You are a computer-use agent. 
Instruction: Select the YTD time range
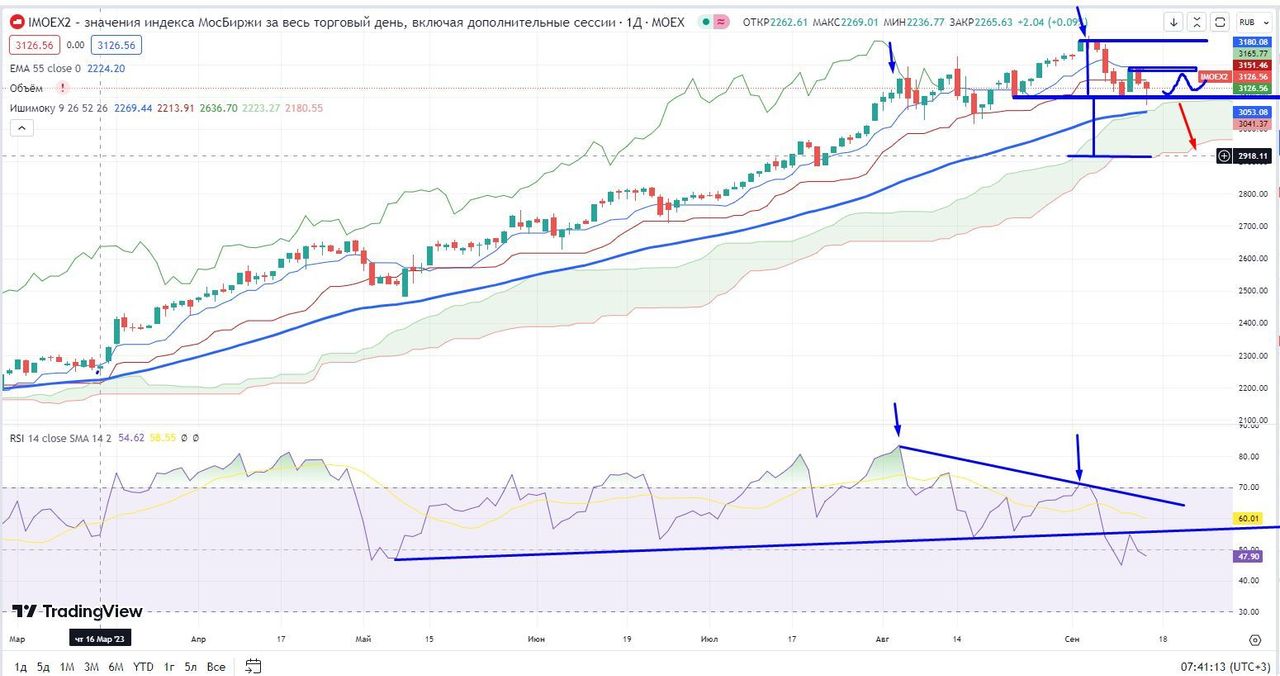pyautogui.click(x=143, y=666)
